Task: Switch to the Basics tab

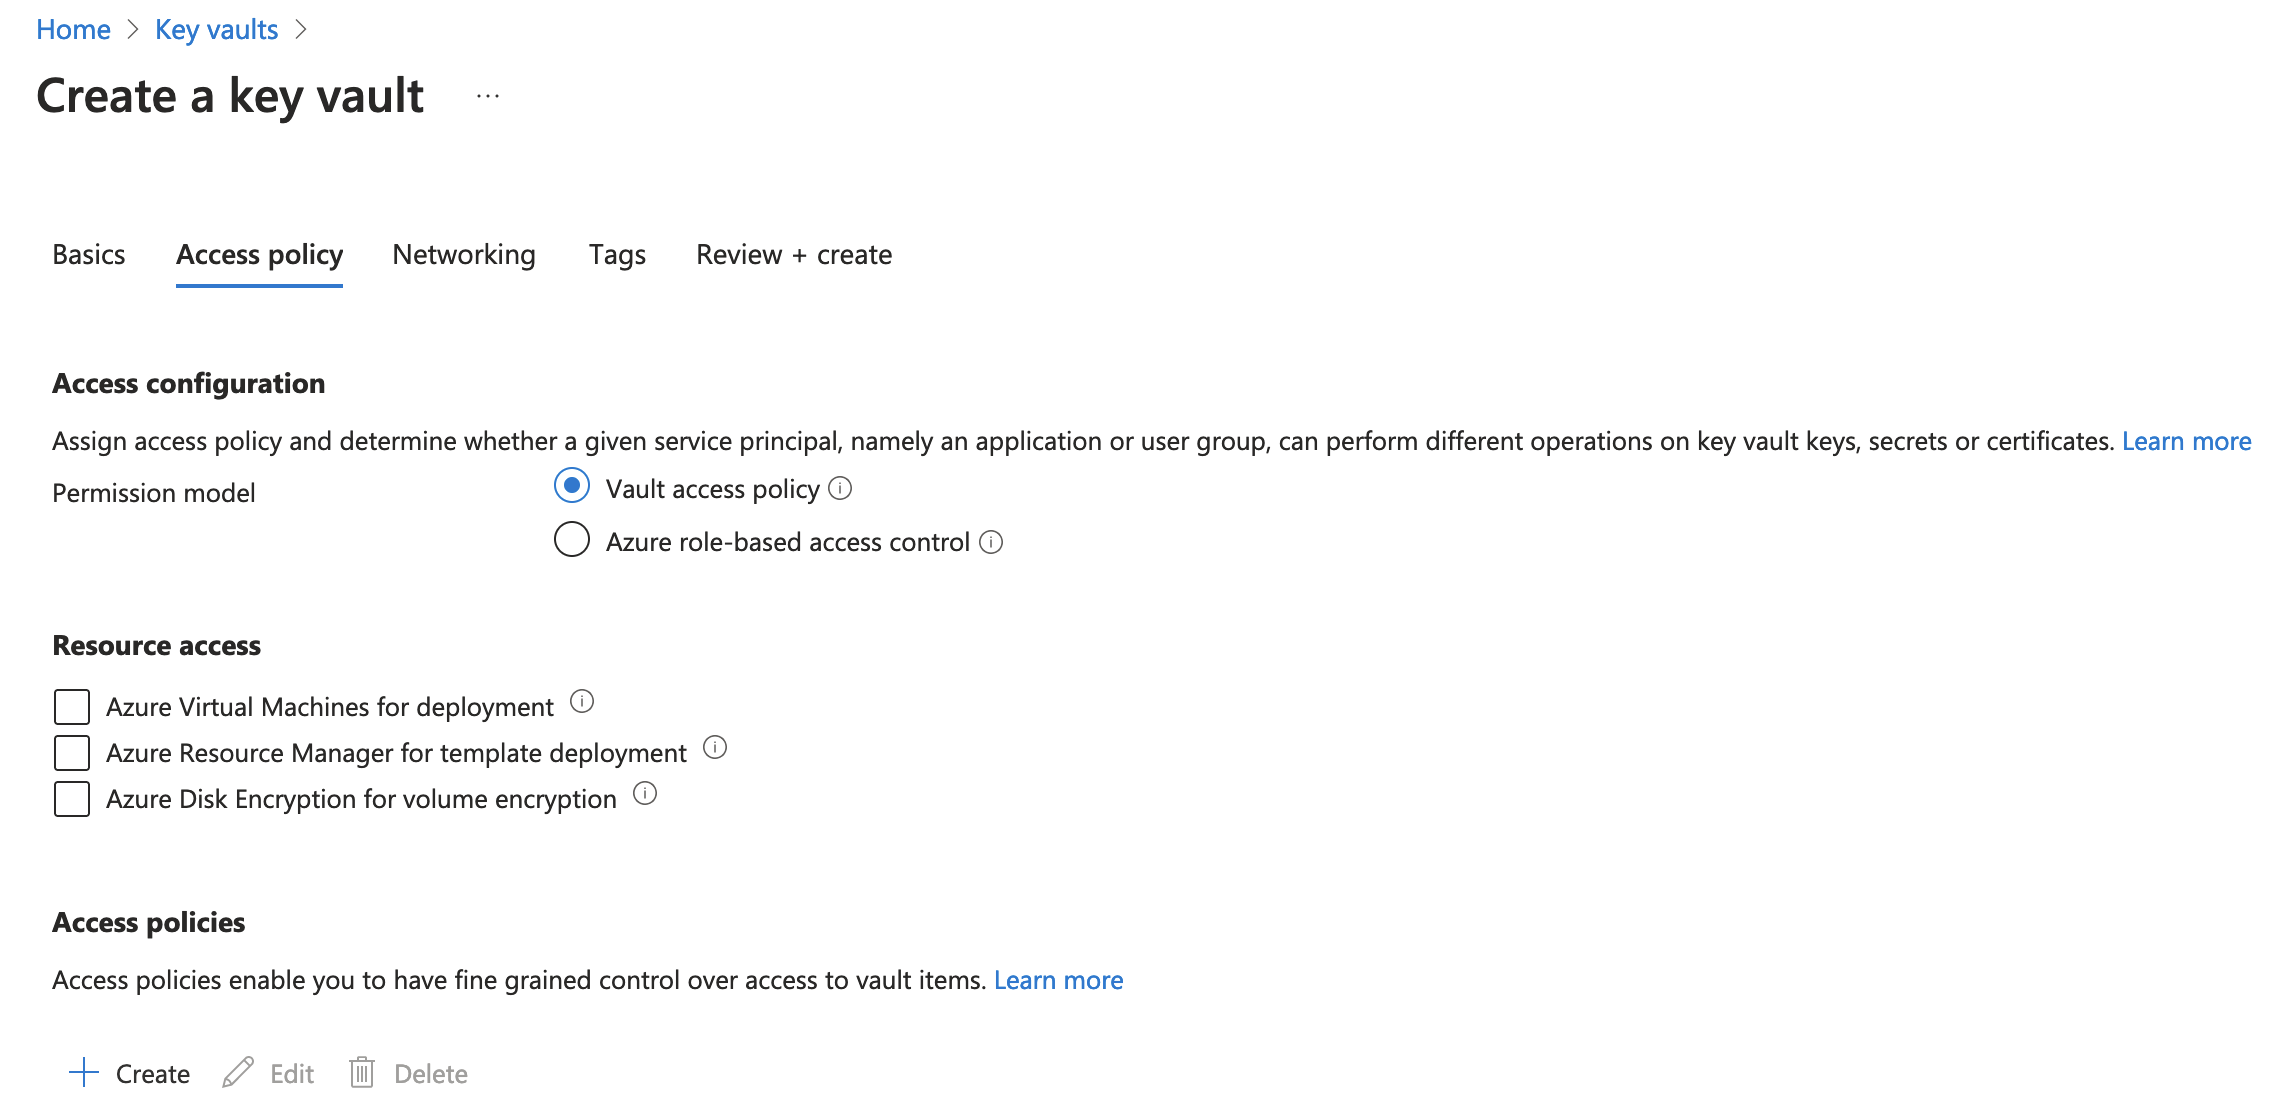Action: coord(89,255)
